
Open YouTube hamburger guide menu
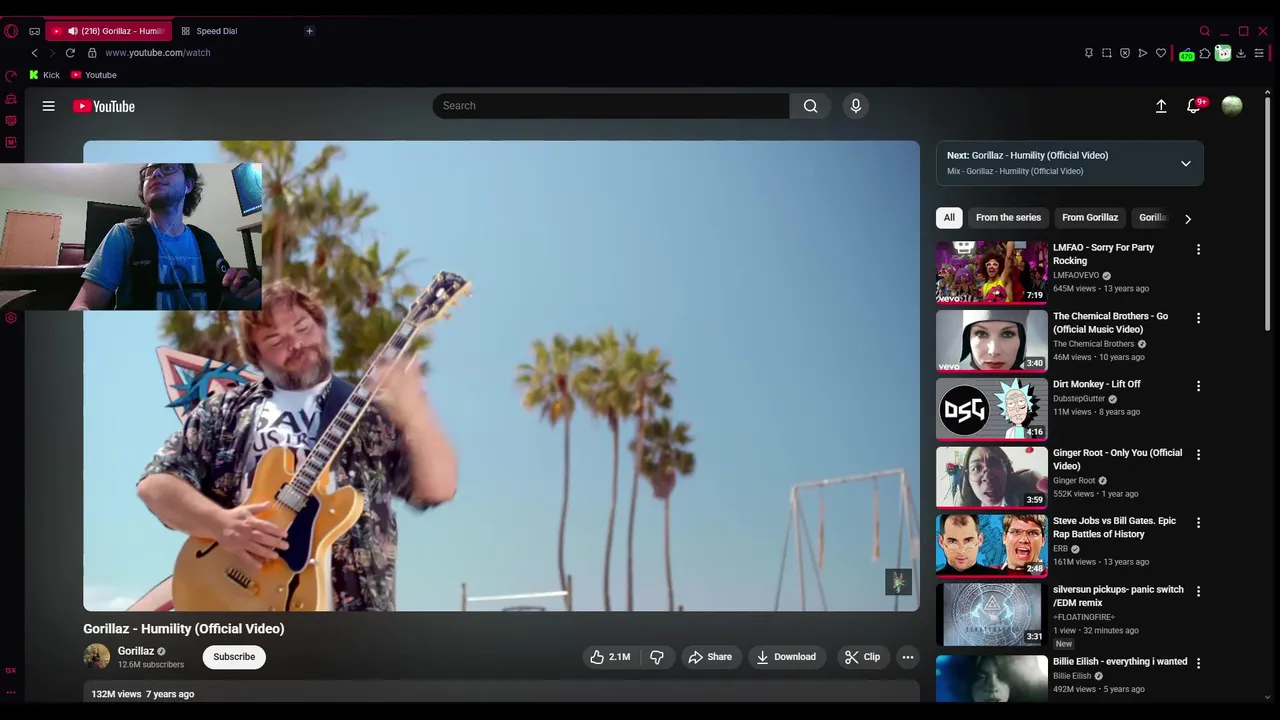pyautogui.click(x=48, y=106)
